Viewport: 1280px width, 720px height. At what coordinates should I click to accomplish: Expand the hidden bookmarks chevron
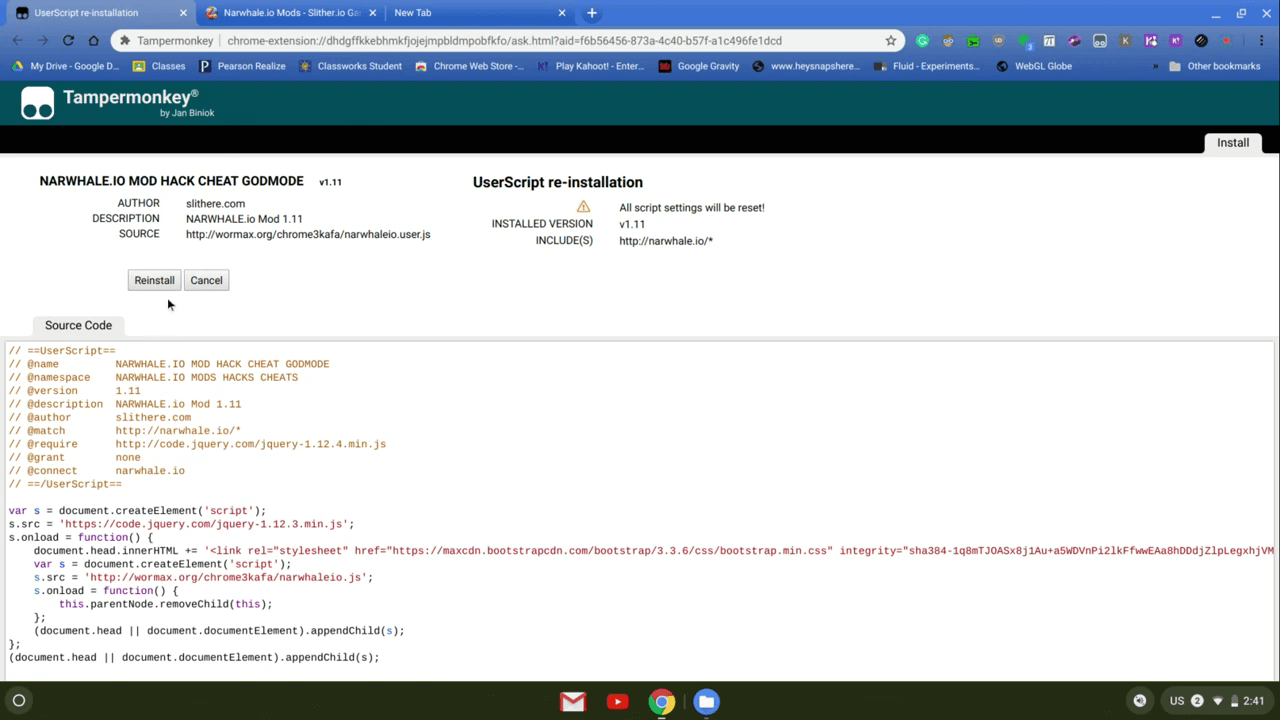[x=1156, y=66]
